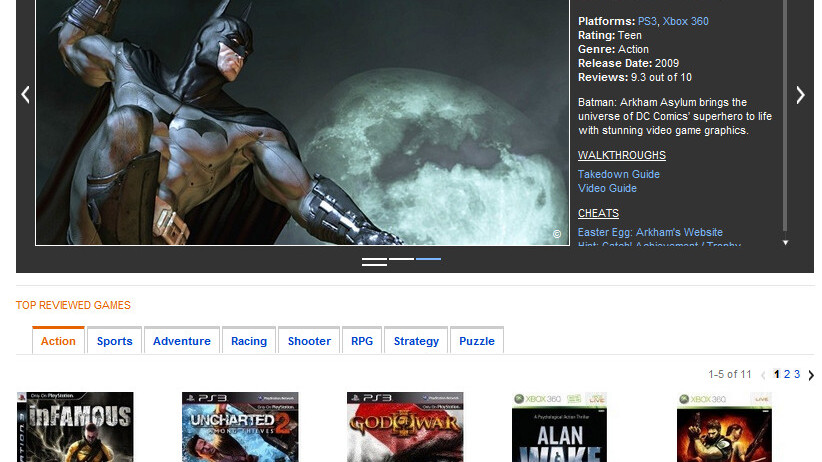Switch to the Sports tab
Image resolution: width=822 pixels, height=462 pixels.
(x=115, y=341)
